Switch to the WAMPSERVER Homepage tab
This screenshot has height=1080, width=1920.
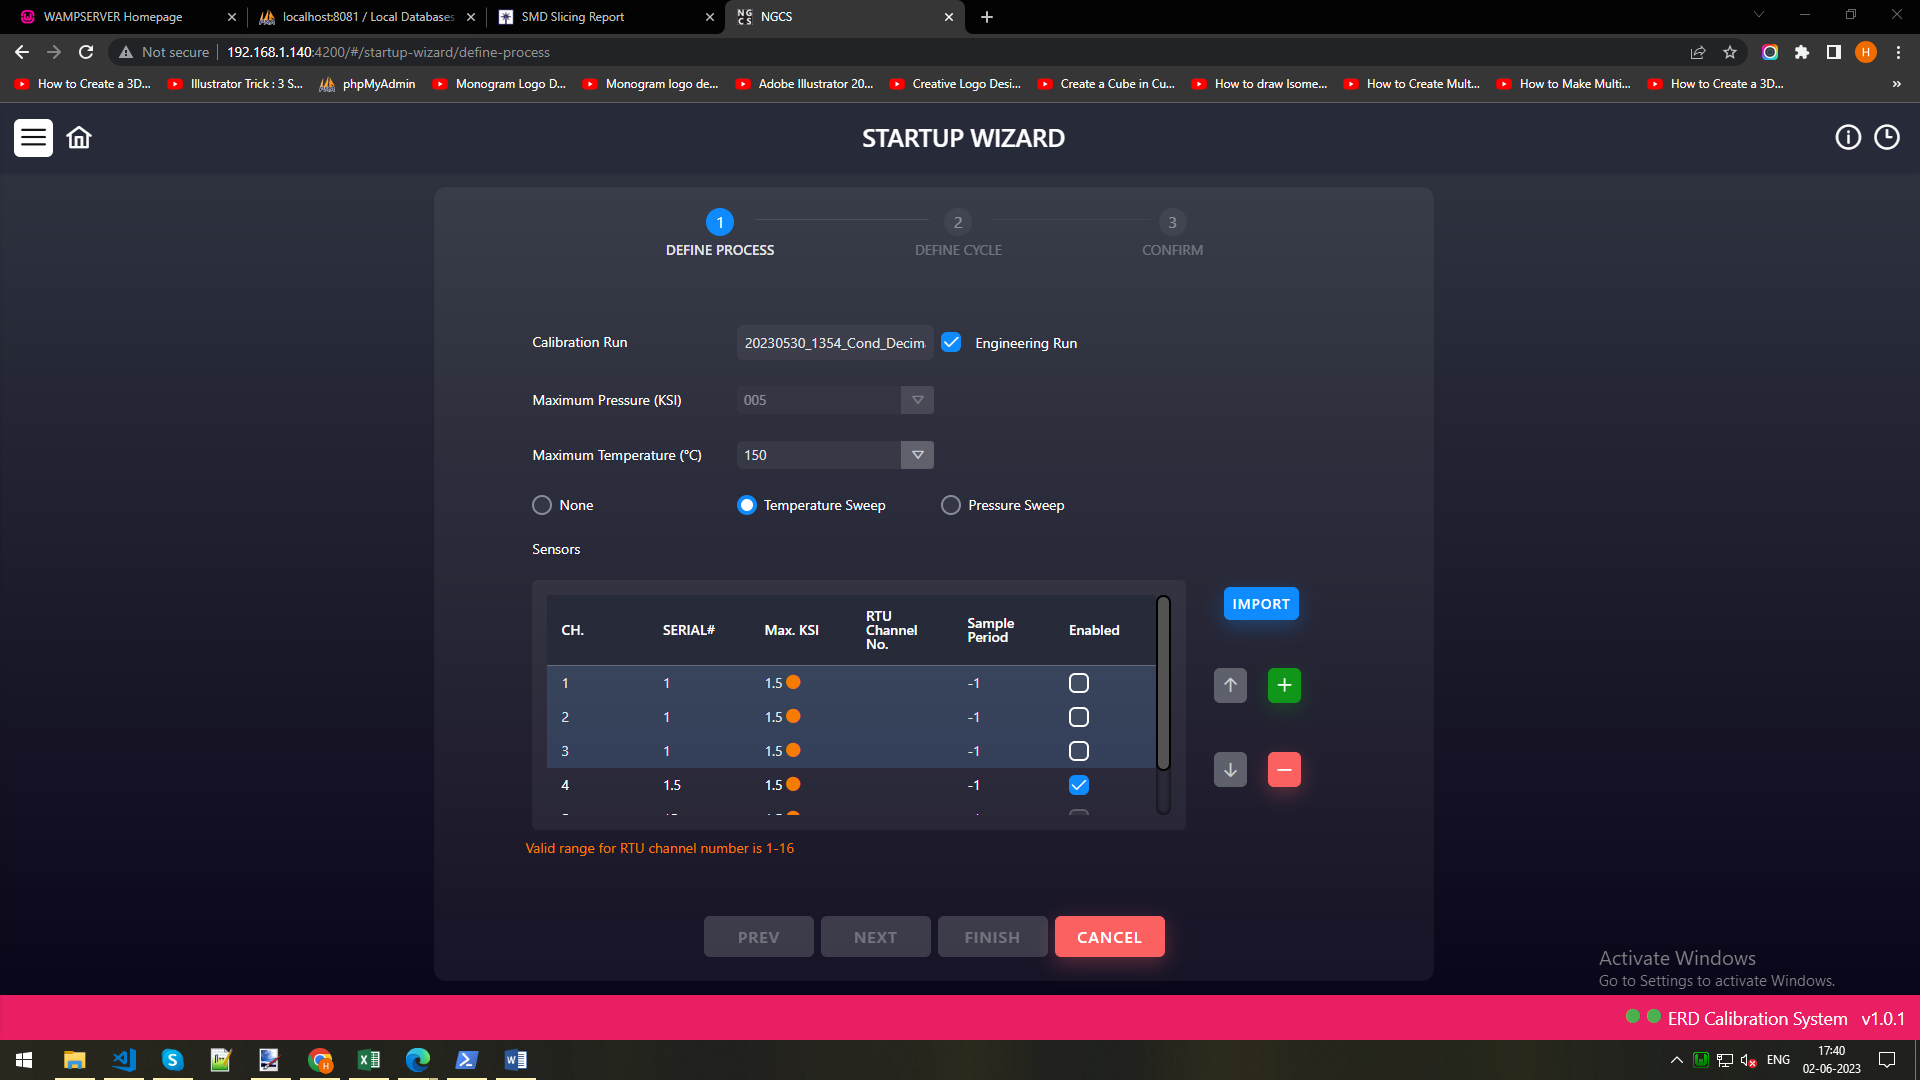tap(112, 17)
